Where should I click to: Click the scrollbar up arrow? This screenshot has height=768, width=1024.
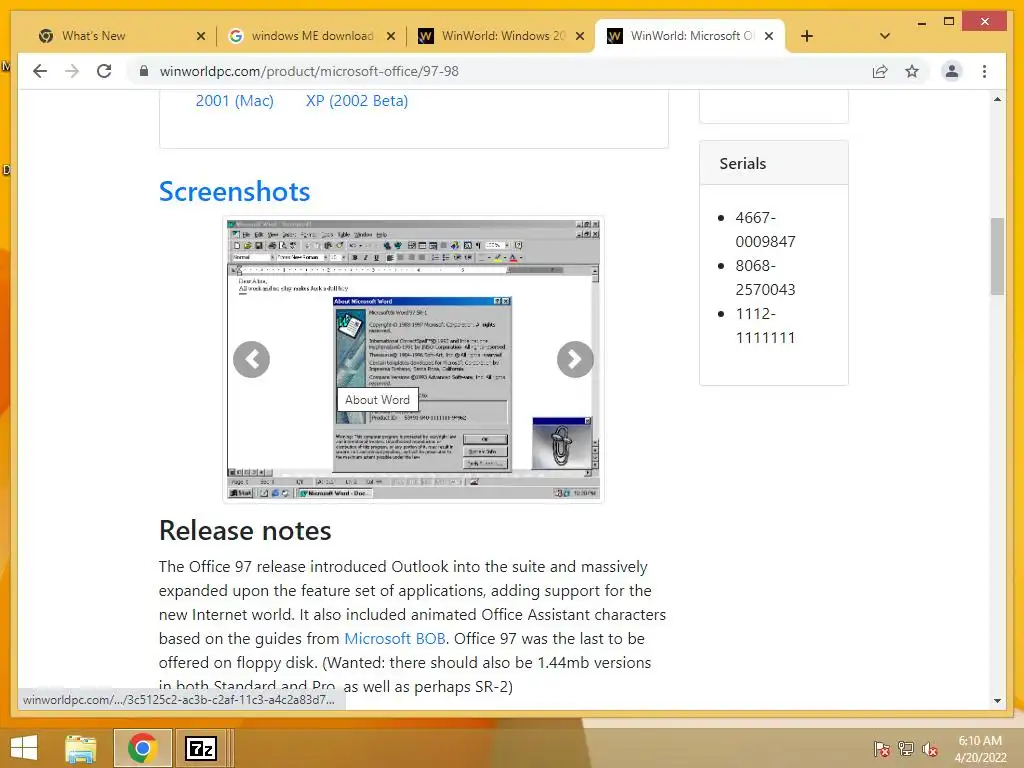997,99
